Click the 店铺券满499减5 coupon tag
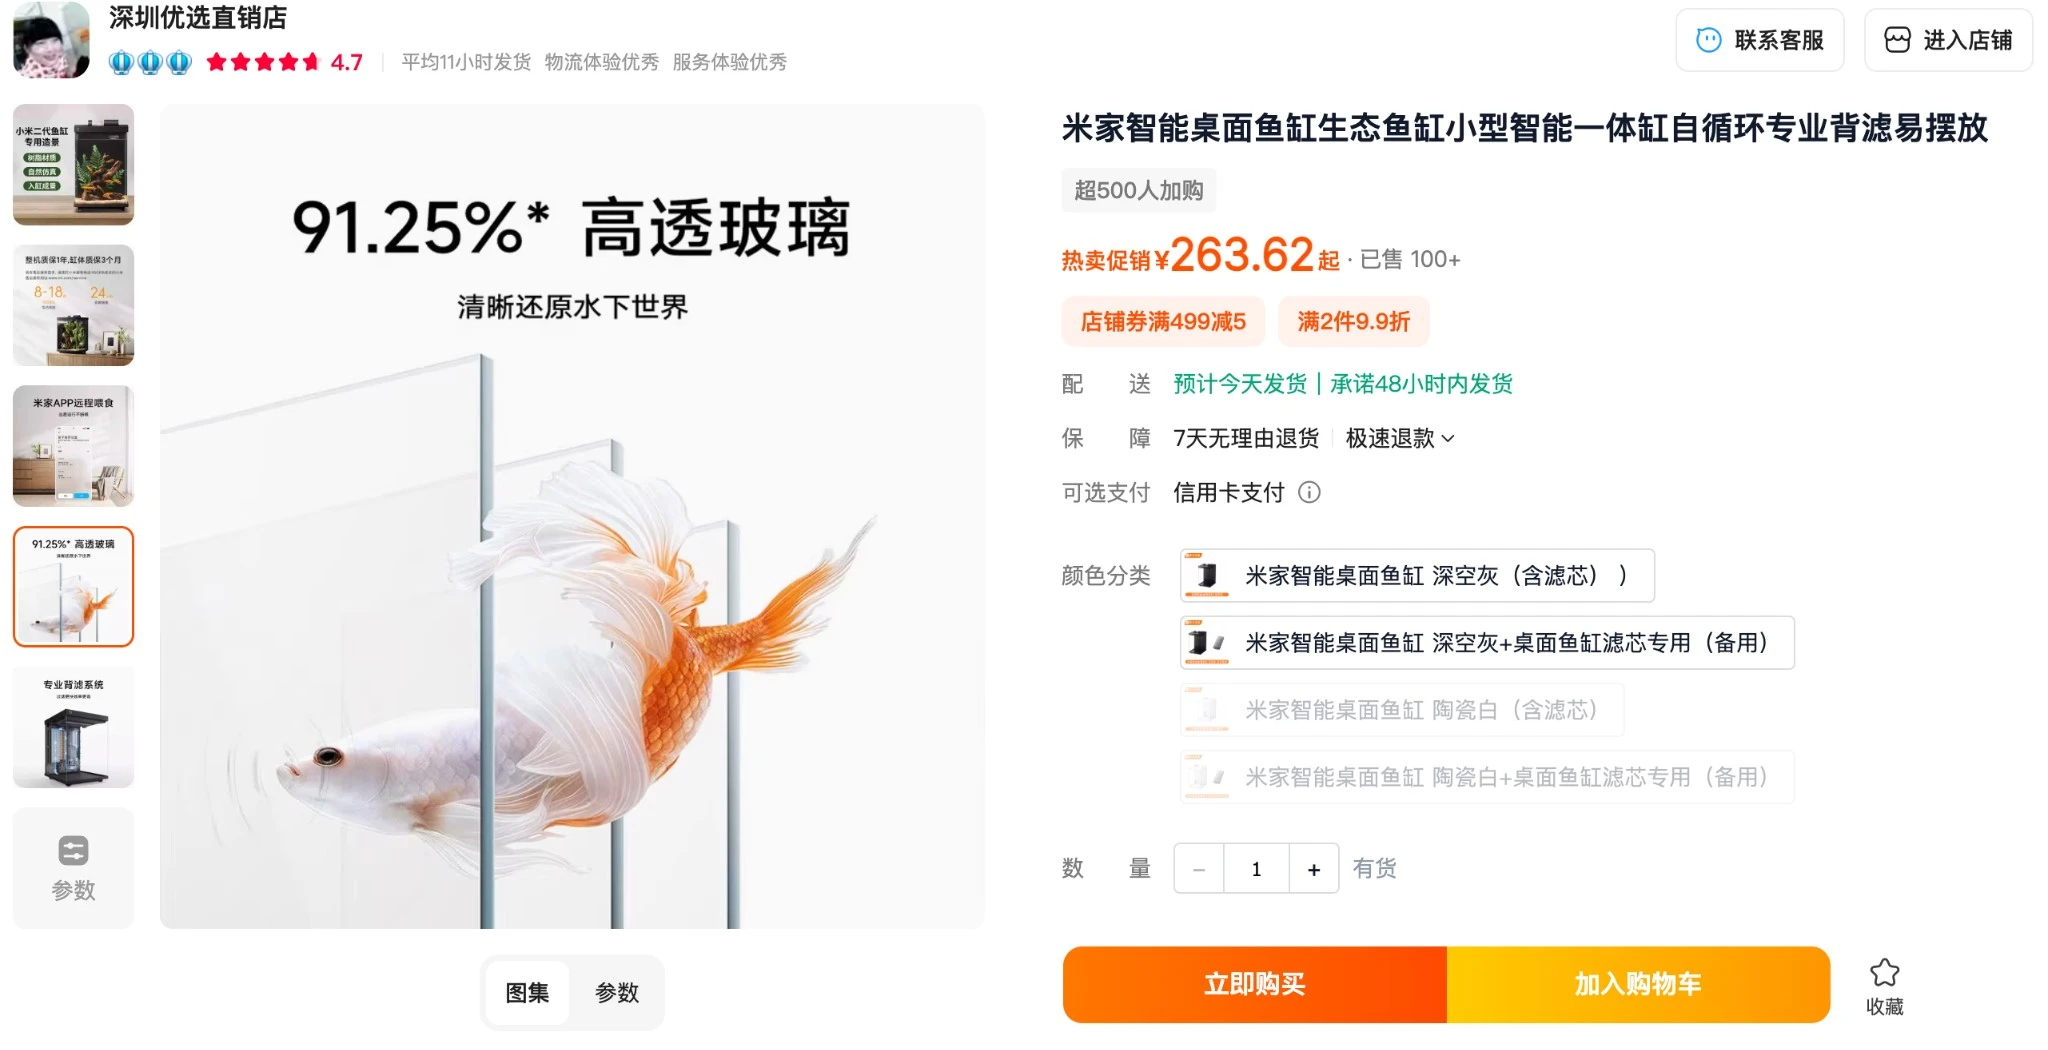Viewport: 2048px width, 1050px height. (1163, 322)
